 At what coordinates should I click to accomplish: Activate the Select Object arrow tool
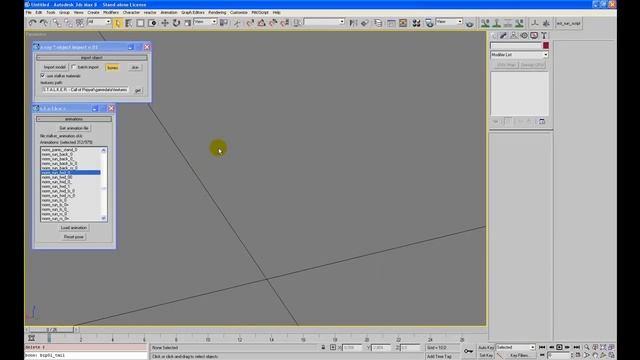click(x=118, y=23)
